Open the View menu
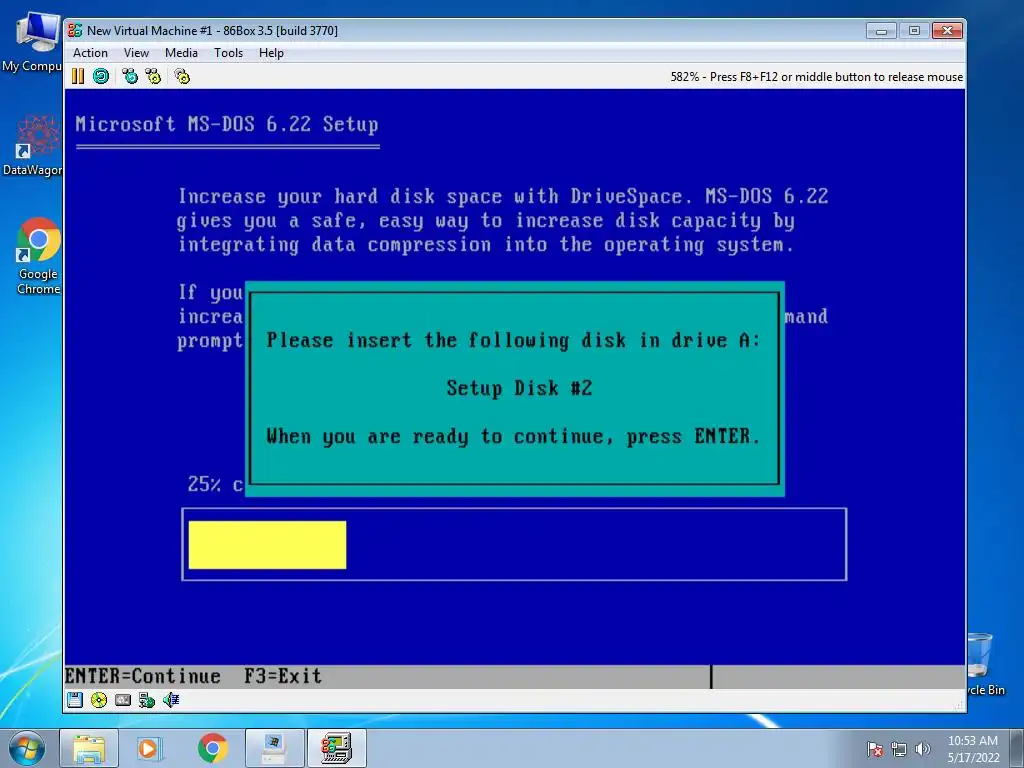The image size is (1024, 768). click(x=136, y=53)
